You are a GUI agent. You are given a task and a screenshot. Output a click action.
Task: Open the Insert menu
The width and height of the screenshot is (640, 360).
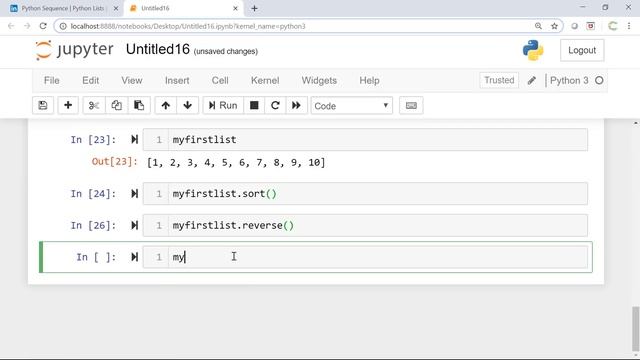coord(177,80)
